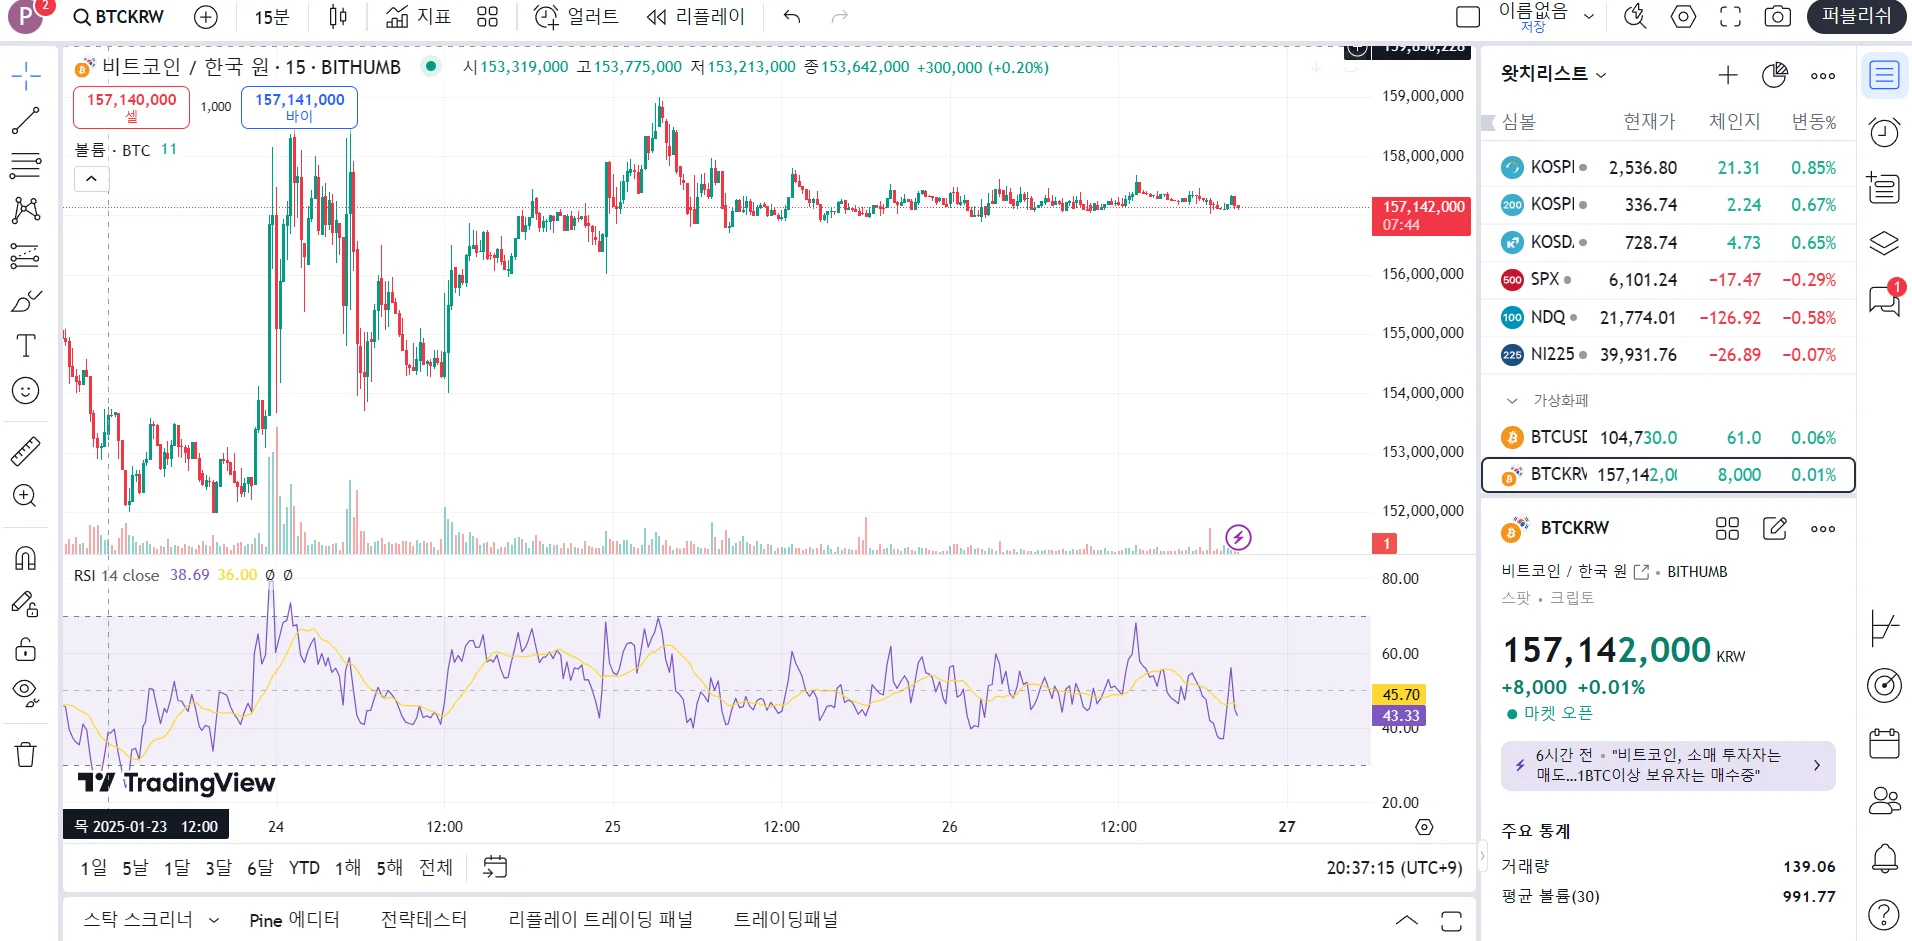The height and width of the screenshot is (941, 1912).
Task: Open the chart layout selector
Action: 1468,17
